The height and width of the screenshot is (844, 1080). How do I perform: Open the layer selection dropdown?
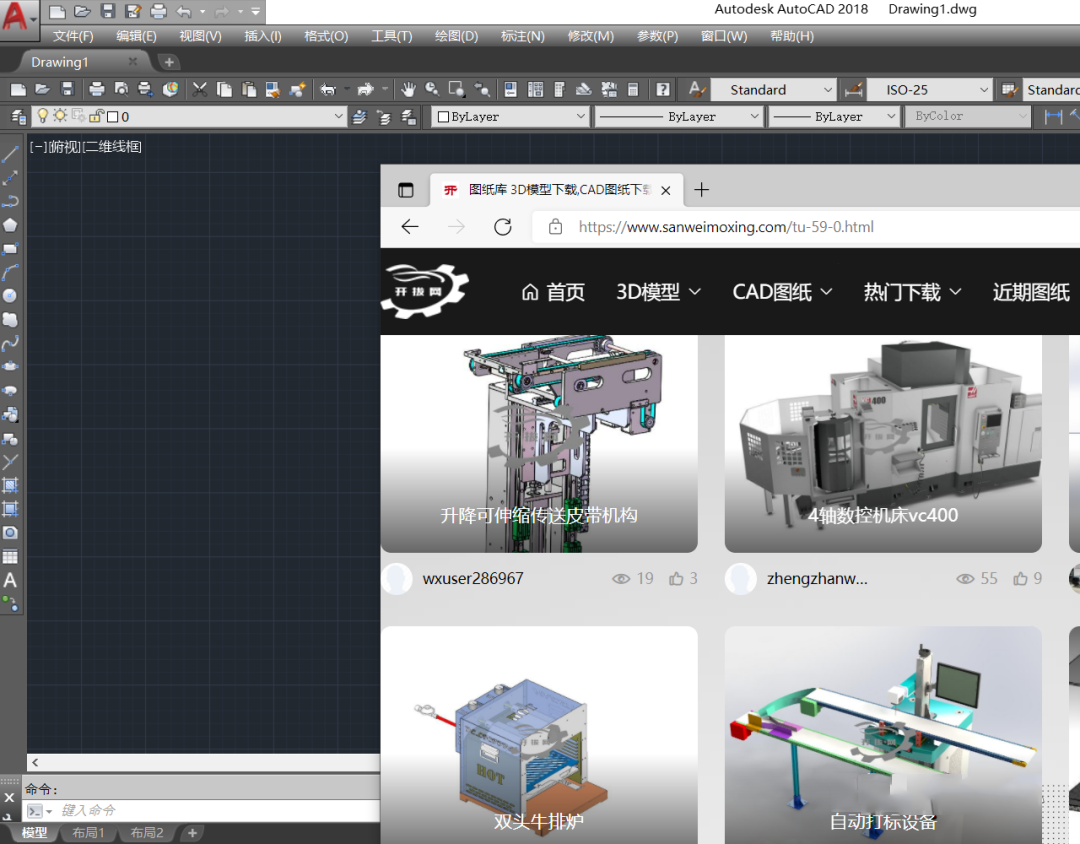pos(337,116)
